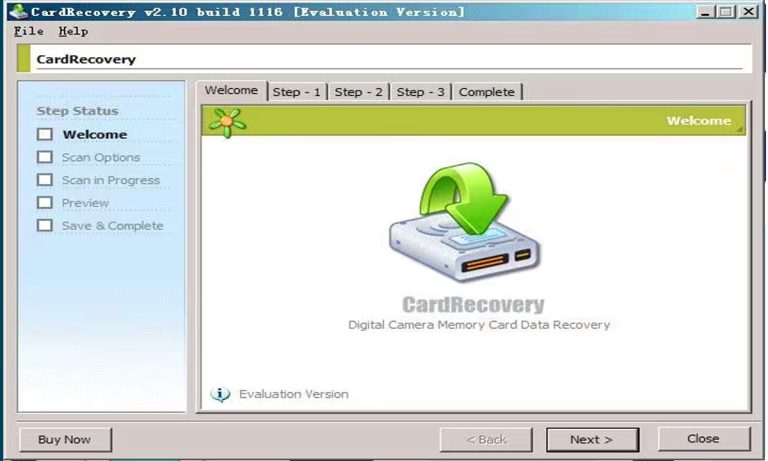Viewport: 768px width, 461px height.
Task: Click the info icon beside Evaluation Version
Action: (220, 394)
